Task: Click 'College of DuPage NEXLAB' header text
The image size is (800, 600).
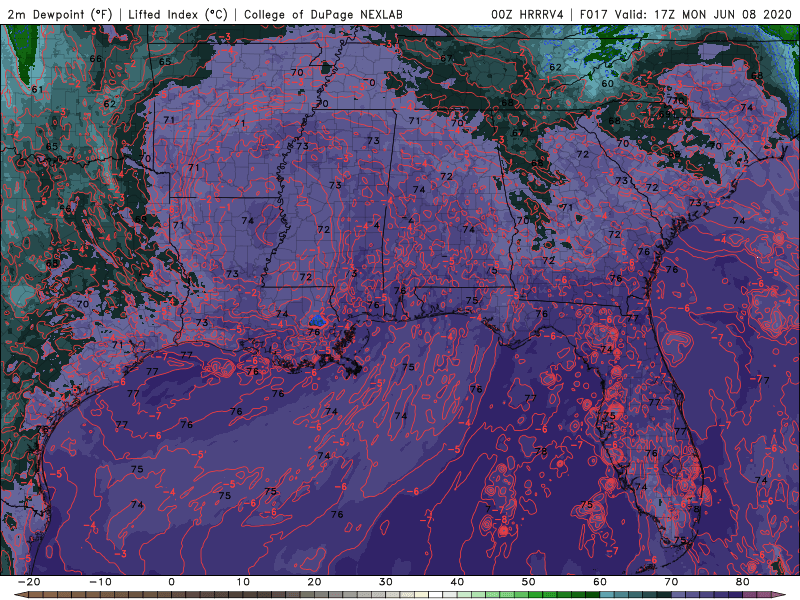Action: point(323,14)
